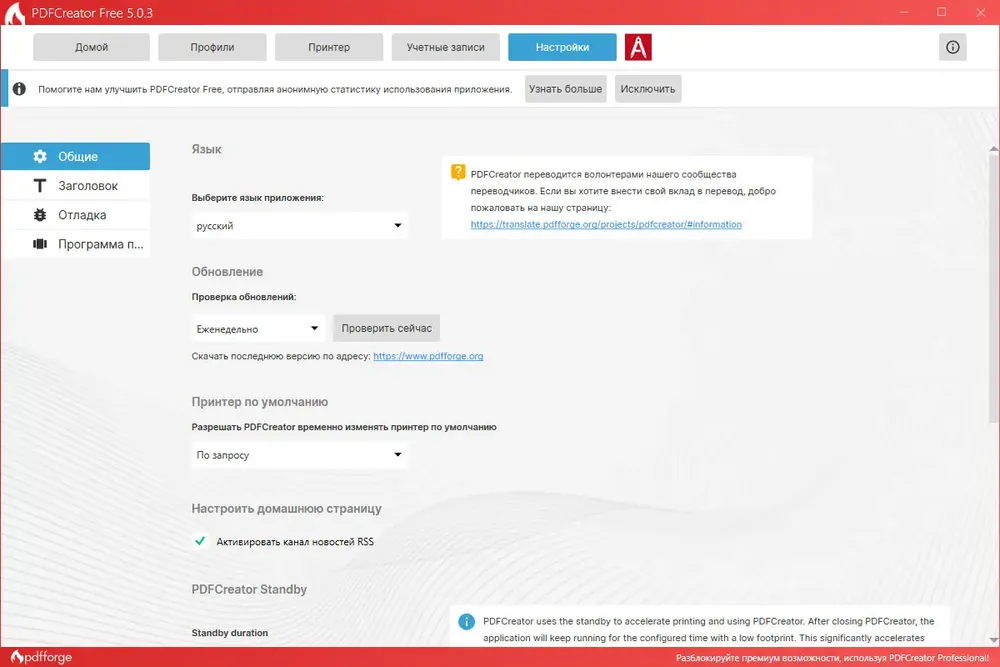The width and height of the screenshot is (1000, 667).
Task: Click the gear icon beside Общие
Action: pos(40,156)
